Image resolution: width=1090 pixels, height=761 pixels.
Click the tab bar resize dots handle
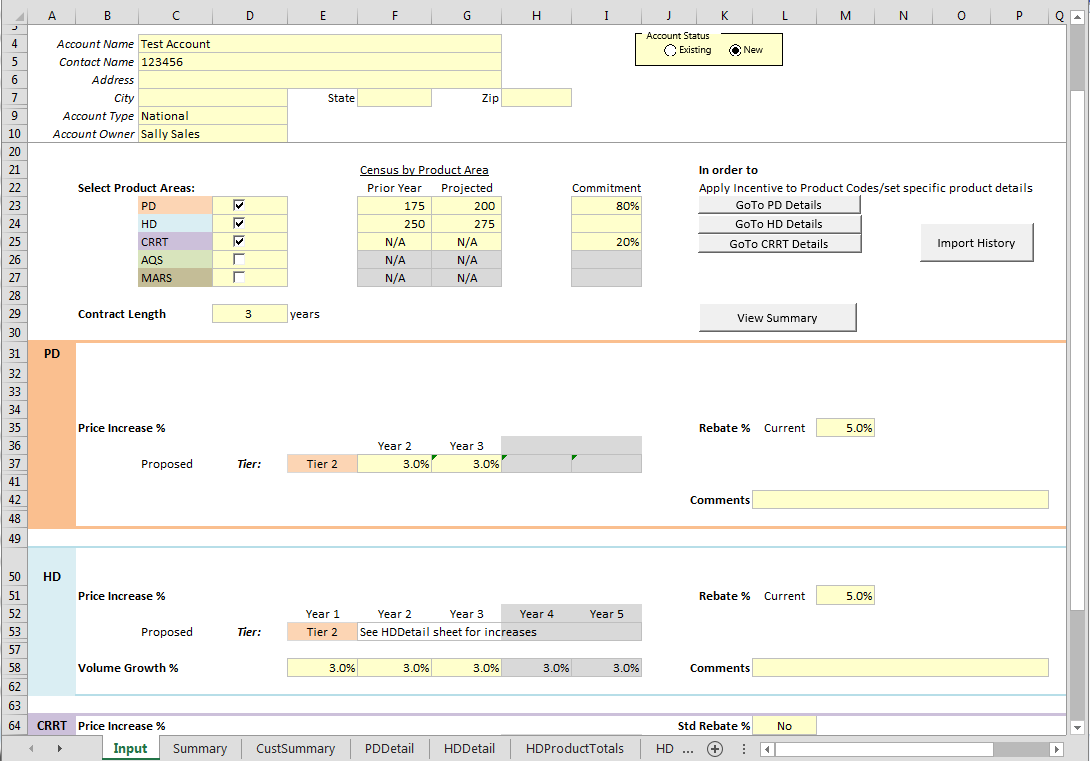tap(743, 748)
